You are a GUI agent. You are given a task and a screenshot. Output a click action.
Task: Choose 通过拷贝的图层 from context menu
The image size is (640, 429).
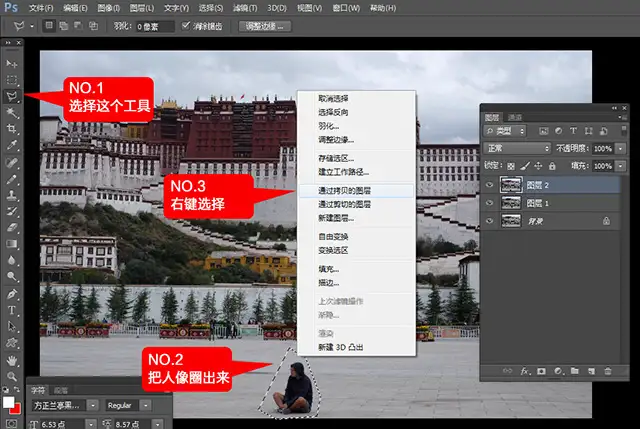[356, 191]
